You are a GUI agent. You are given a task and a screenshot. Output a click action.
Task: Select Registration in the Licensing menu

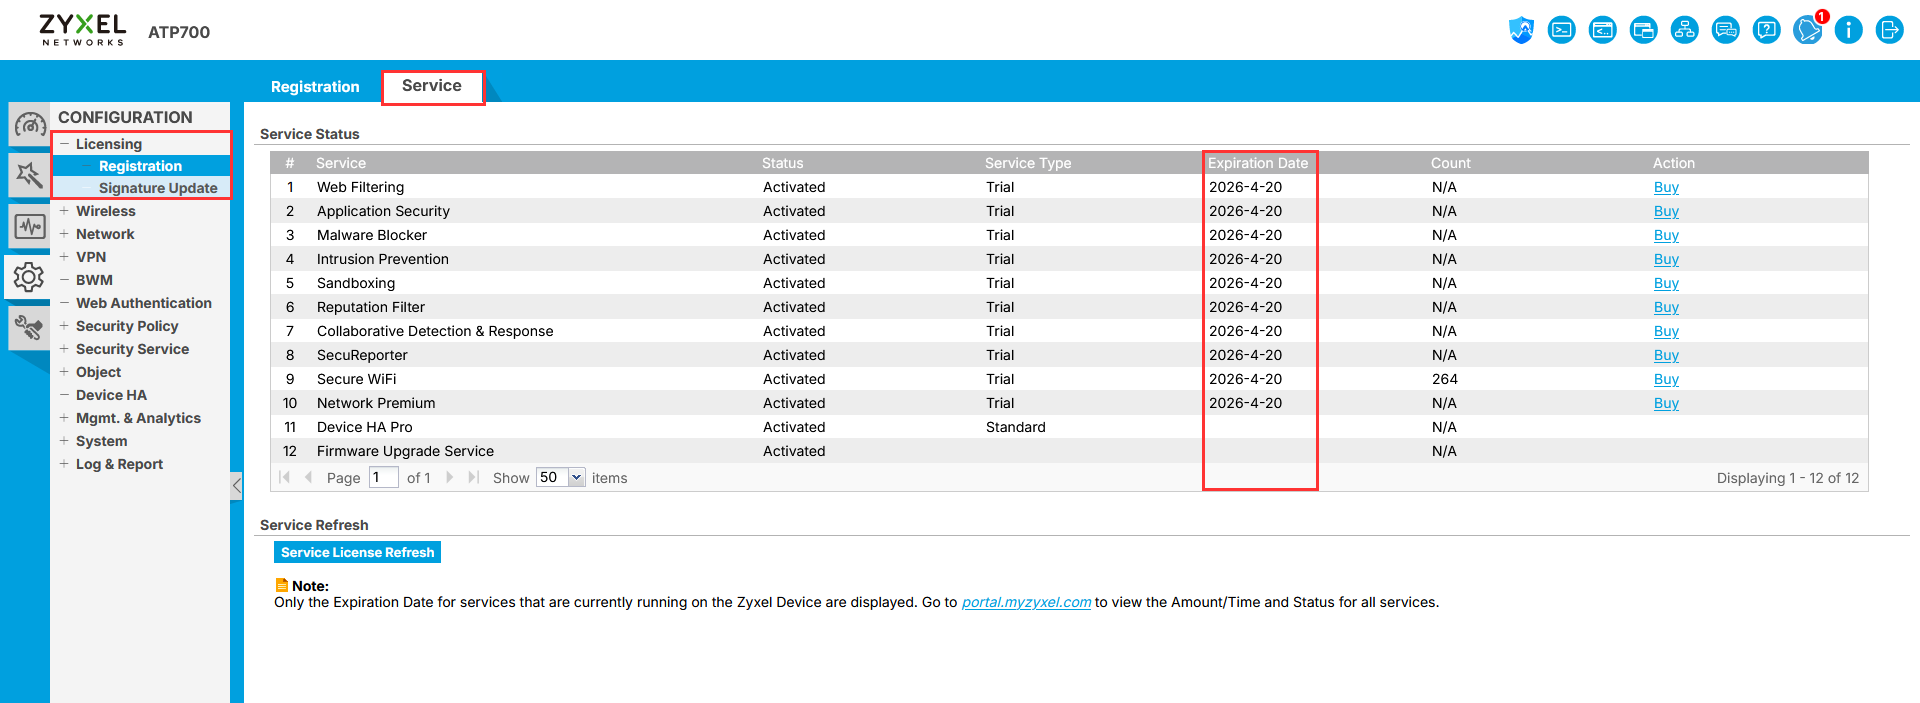[140, 166]
